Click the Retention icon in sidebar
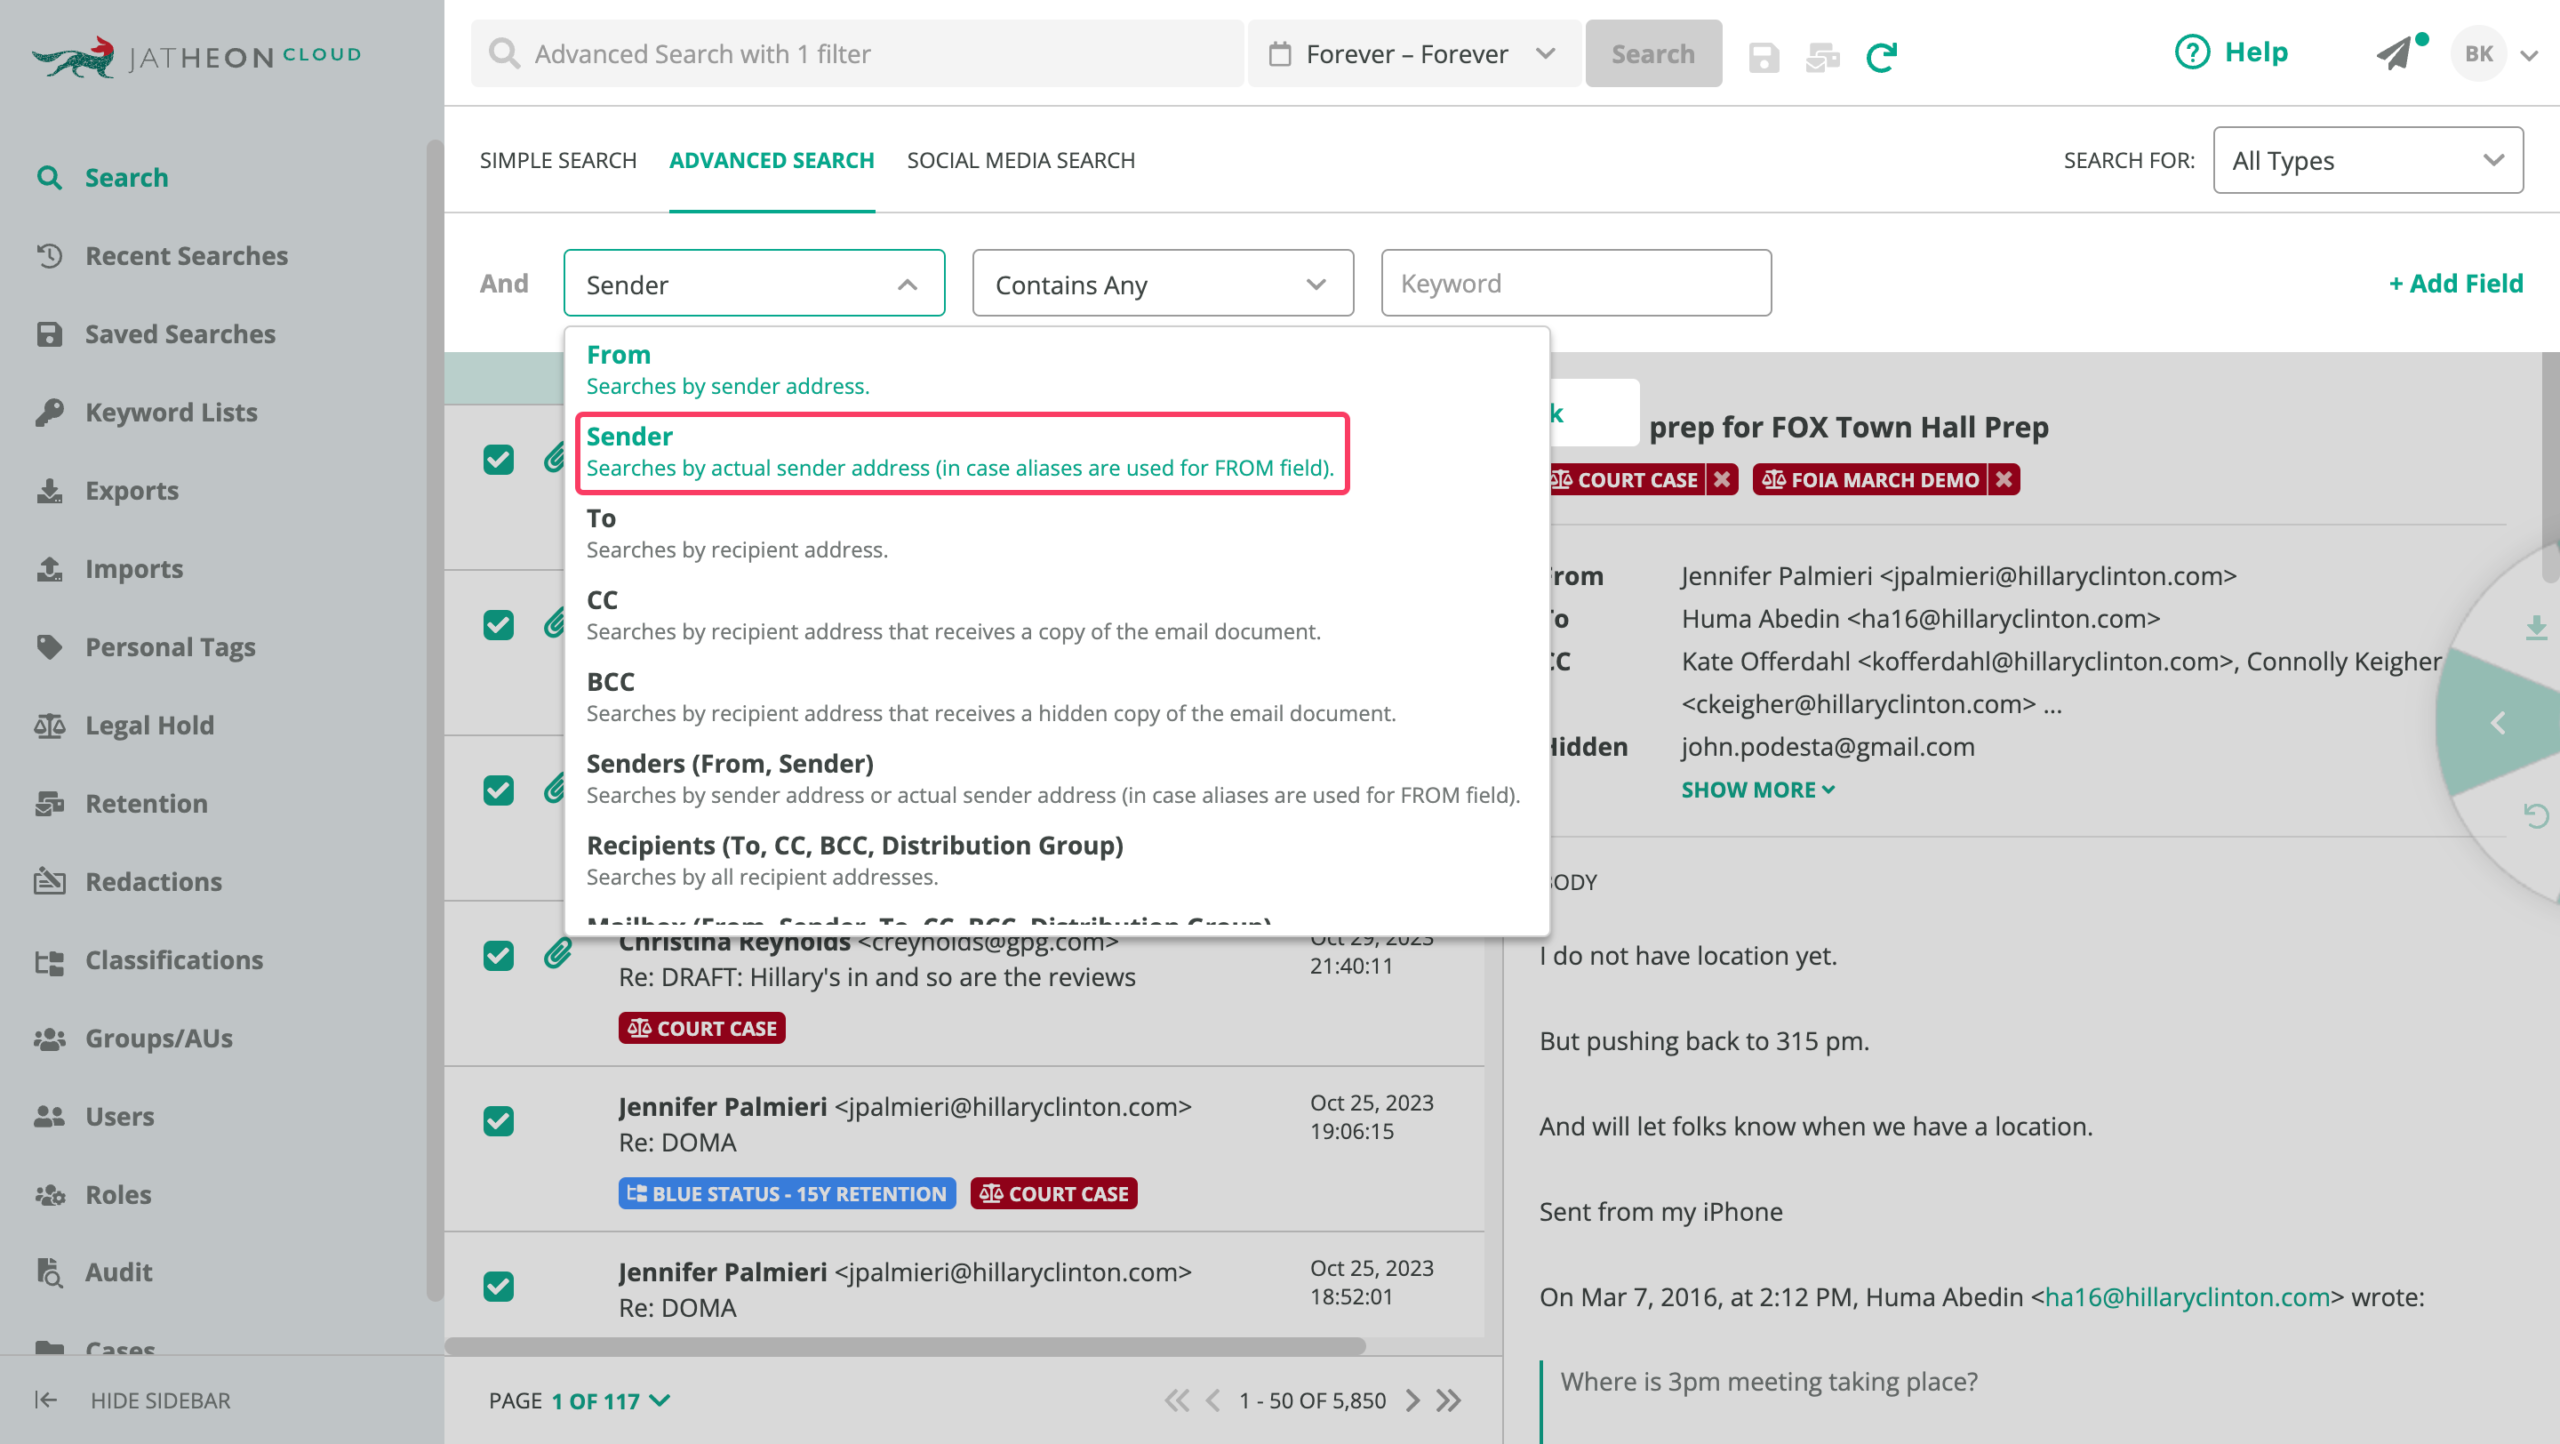The height and width of the screenshot is (1444, 2560). pyautogui.click(x=49, y=803)
